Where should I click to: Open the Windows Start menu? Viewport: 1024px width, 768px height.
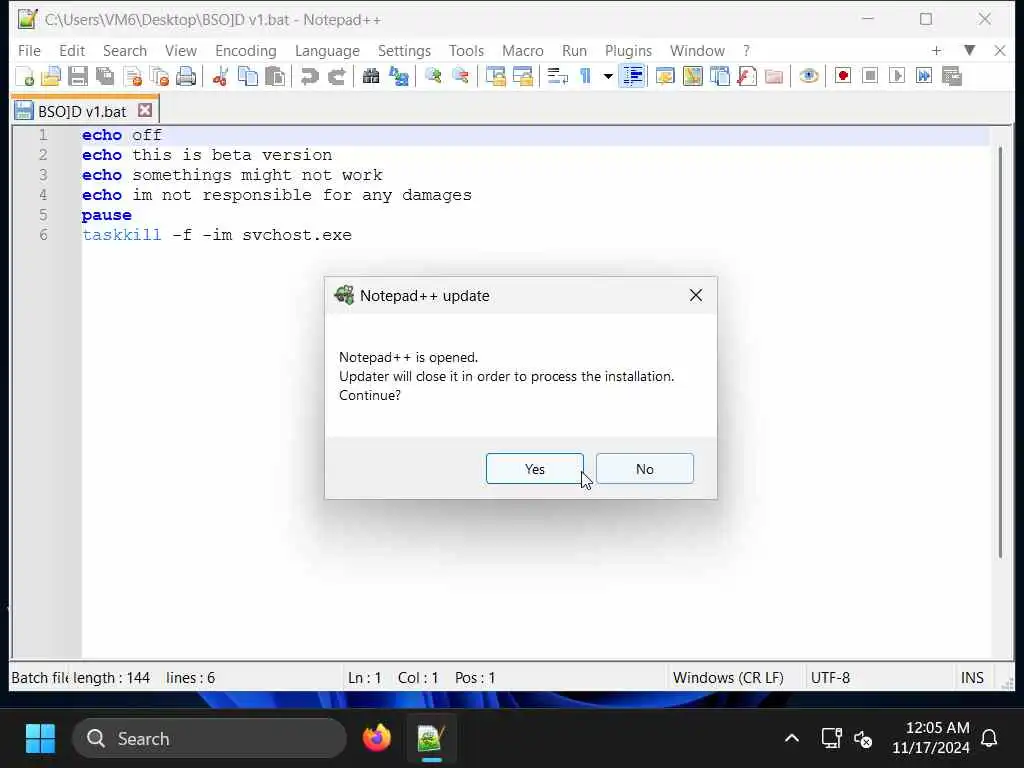40,739
